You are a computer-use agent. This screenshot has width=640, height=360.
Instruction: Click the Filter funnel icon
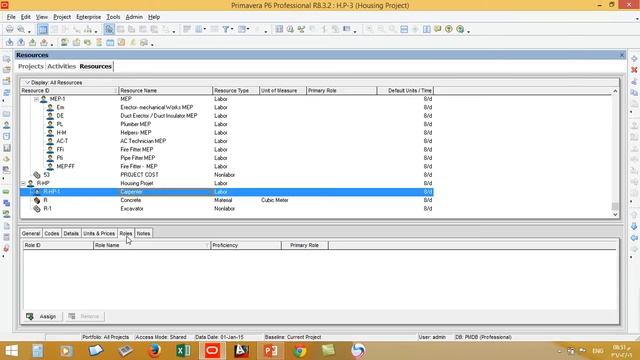(226, 29)
